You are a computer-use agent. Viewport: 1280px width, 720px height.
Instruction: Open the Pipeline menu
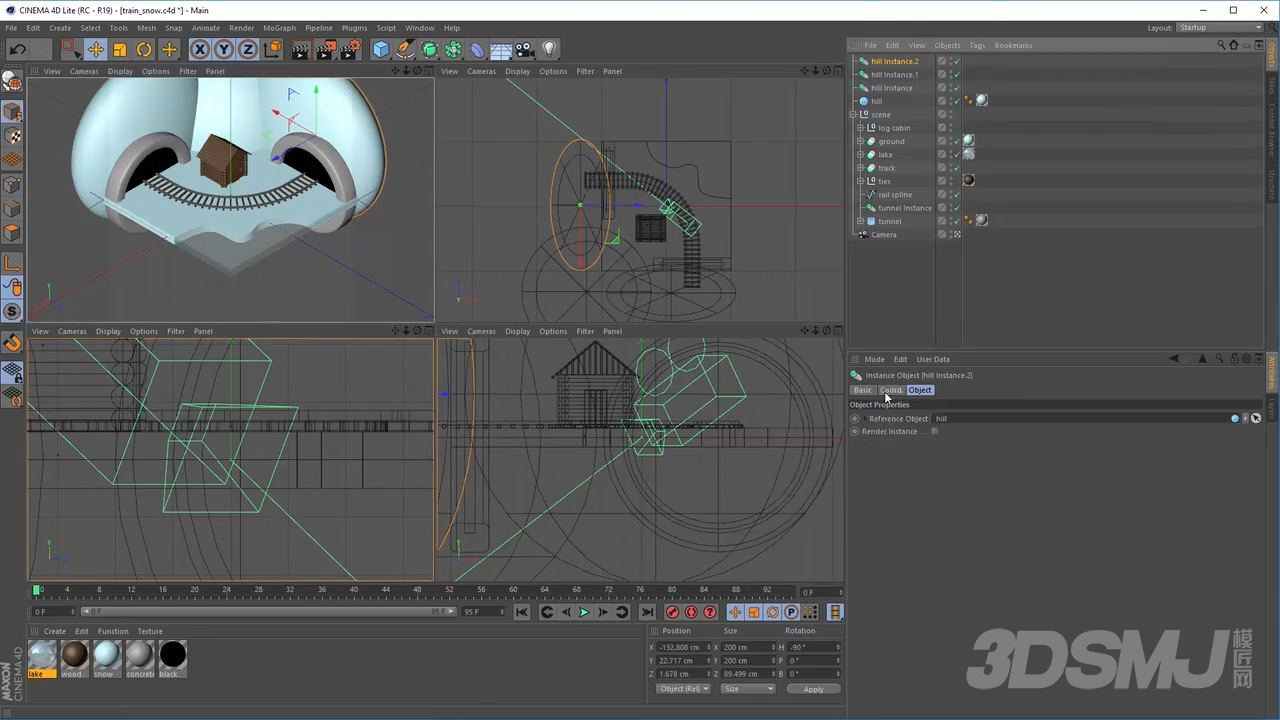coord(318,28)
